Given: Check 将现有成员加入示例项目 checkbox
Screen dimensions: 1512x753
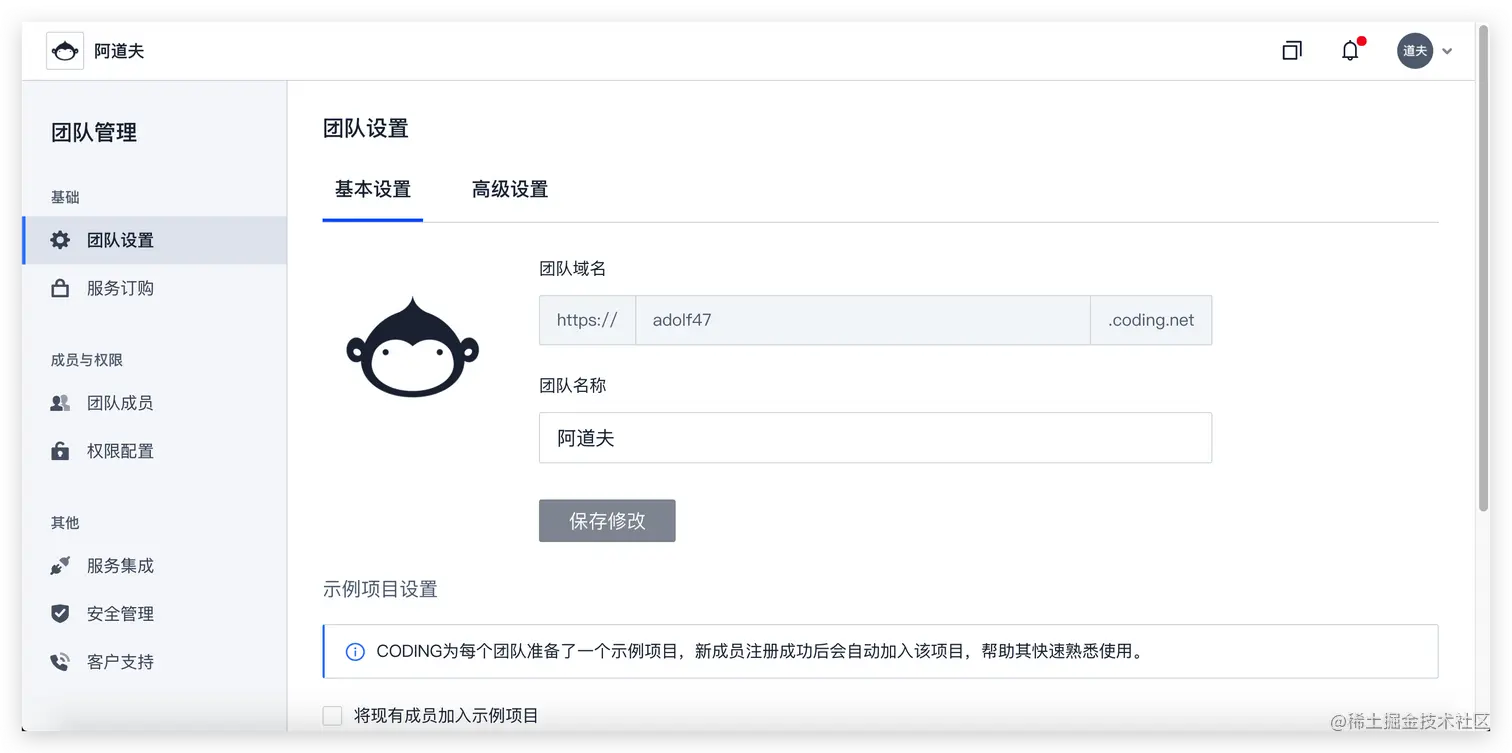Looking at the screenshot, I should [333, 716].
